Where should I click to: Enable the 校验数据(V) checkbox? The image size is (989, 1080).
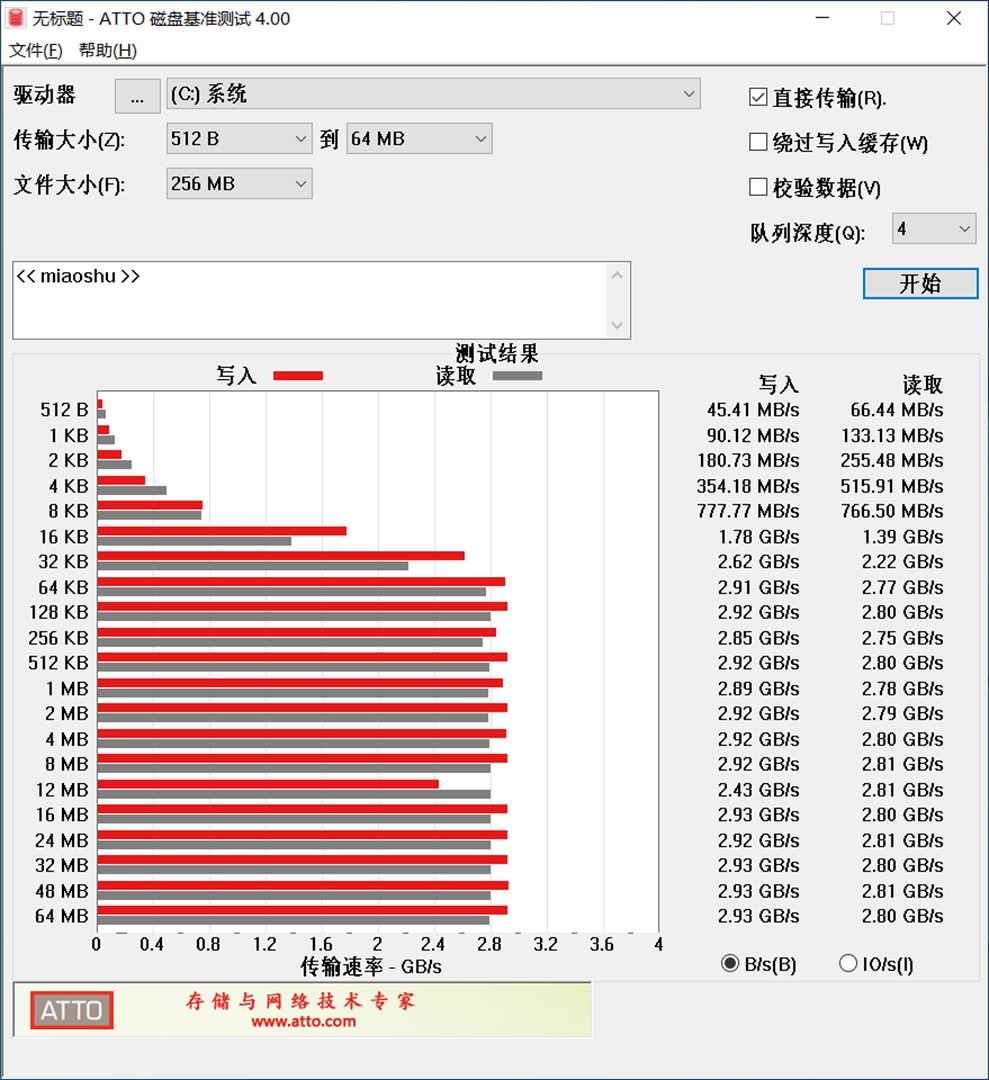coord(757,187)
